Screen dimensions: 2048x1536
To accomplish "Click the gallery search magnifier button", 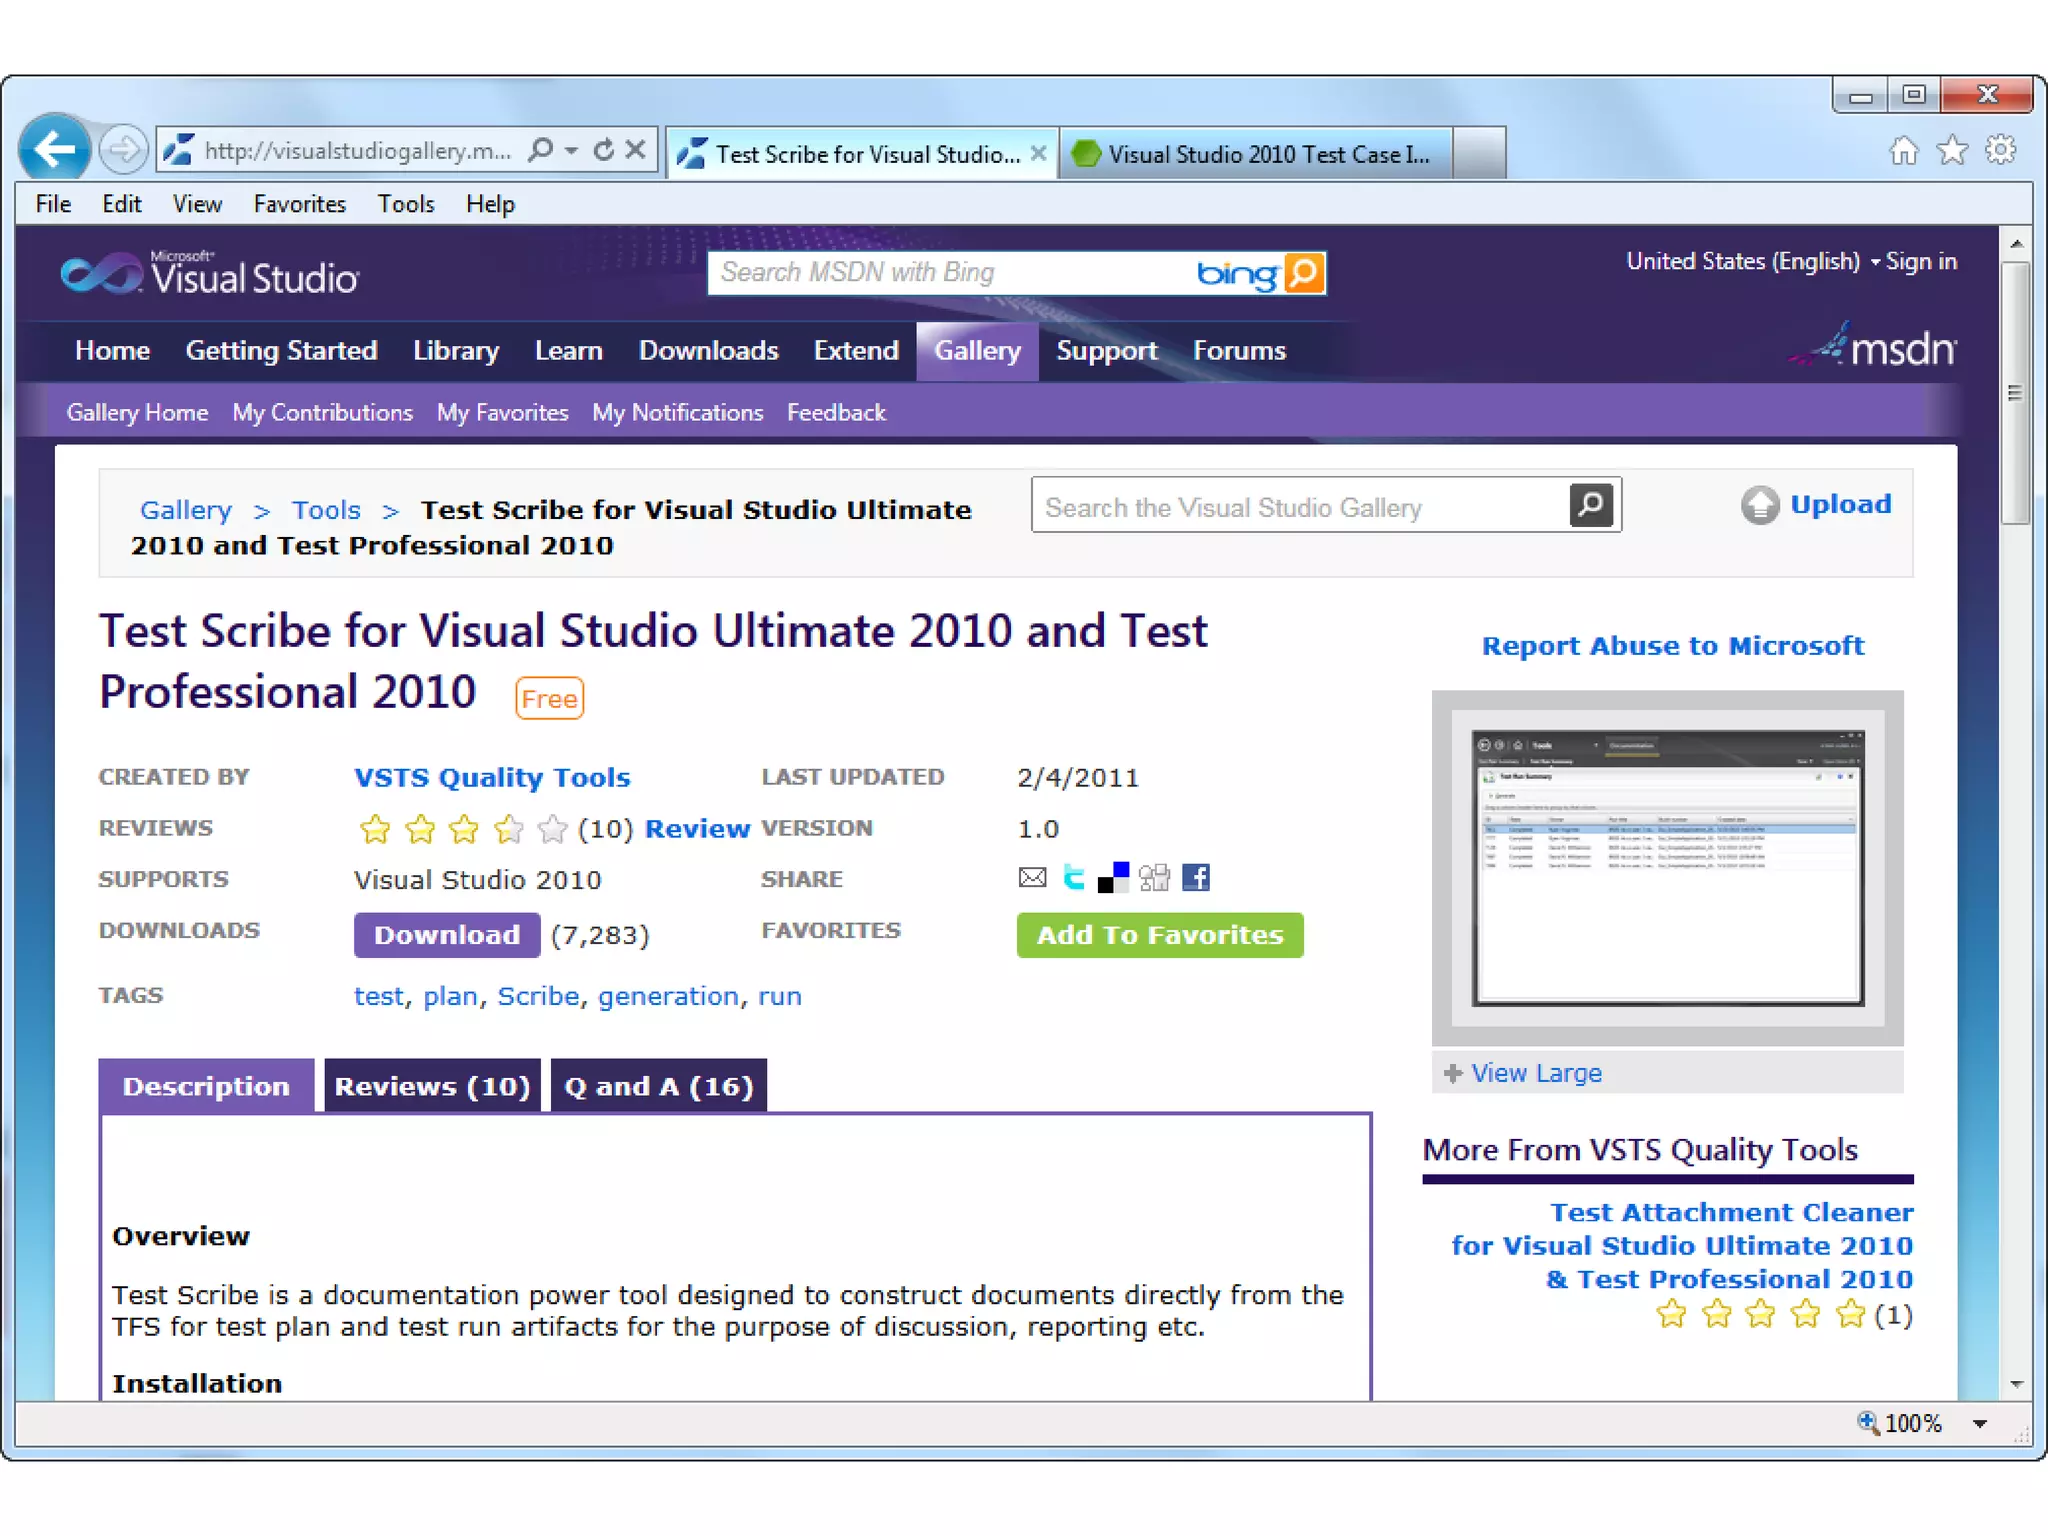I will pos(1590,505).
